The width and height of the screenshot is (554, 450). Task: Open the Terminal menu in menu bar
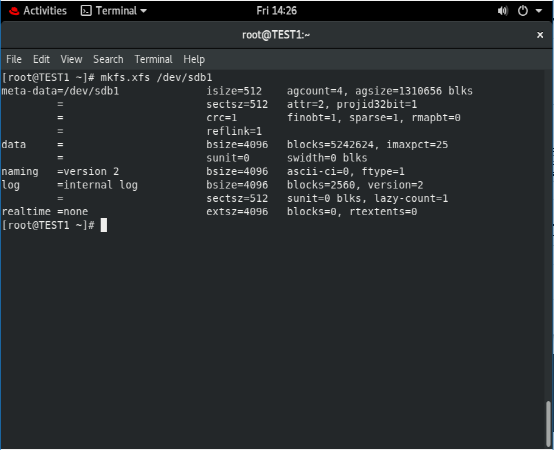pyautogui.click(x=153, y=59)
